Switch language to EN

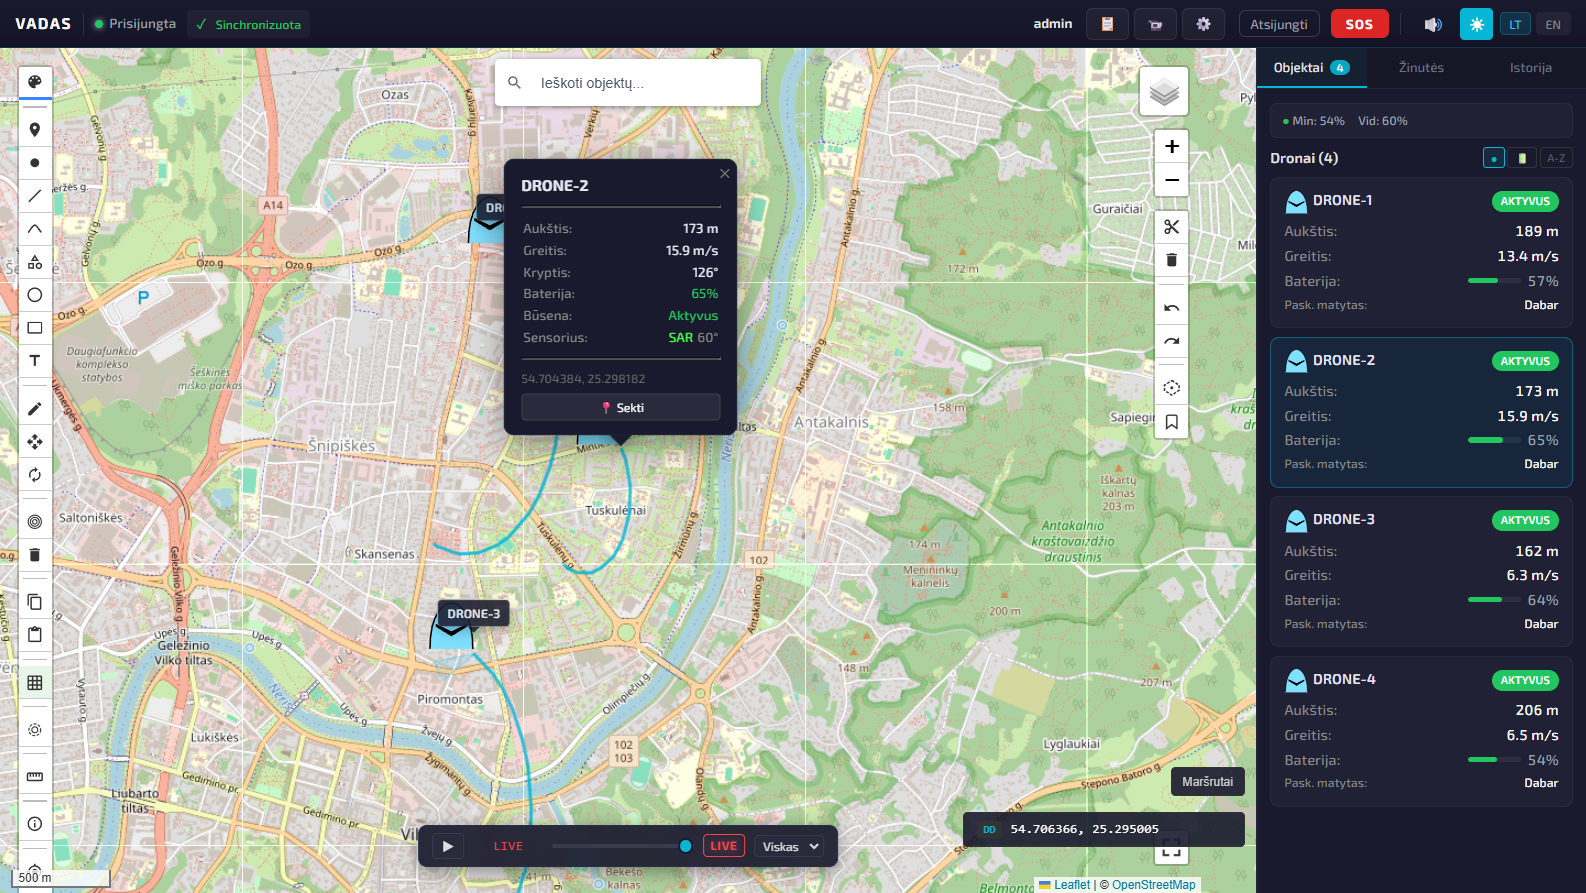(1553, 24)
